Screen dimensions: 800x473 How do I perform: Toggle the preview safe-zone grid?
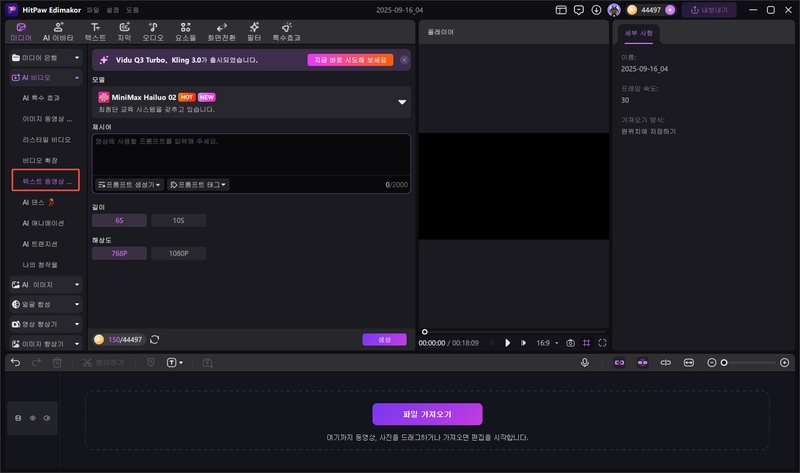pos(587,343)
